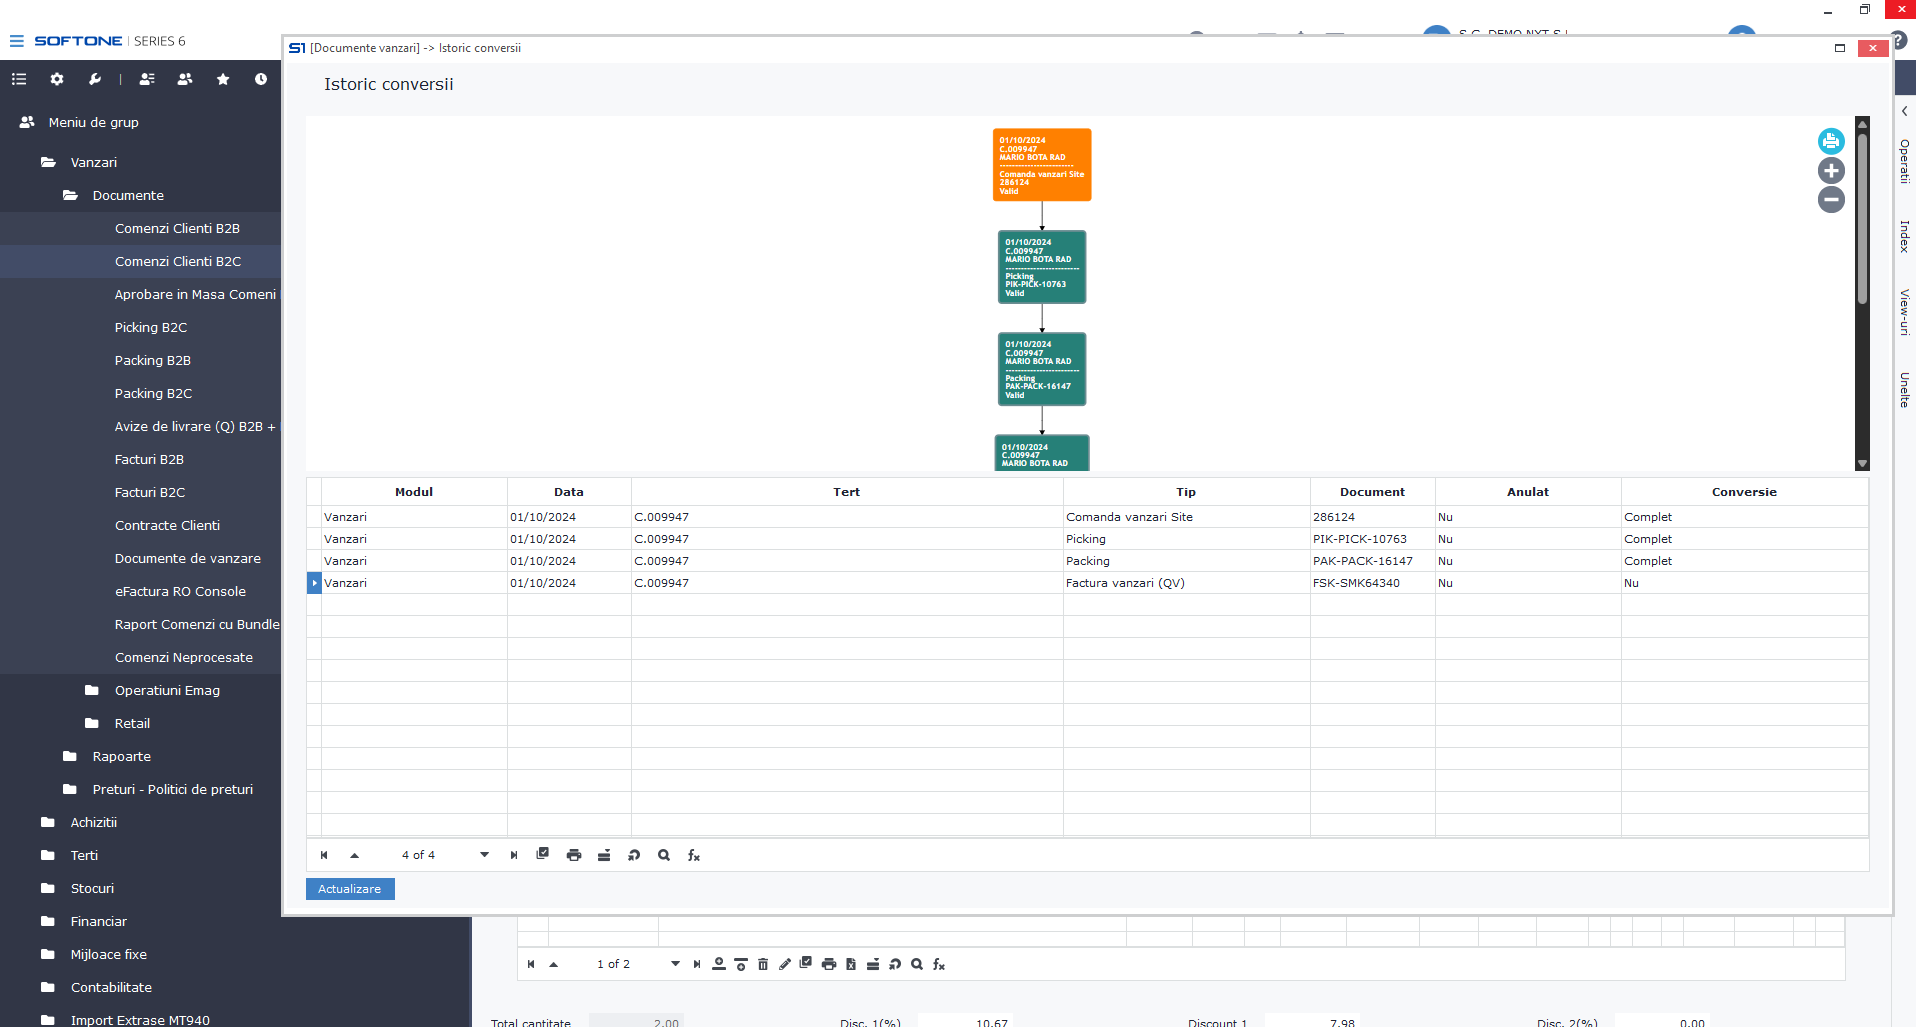Open the Facturi B2C menu item
Image resolution: width=1916 pixels, height=1027 pixels.
click(x=150, y=492)
